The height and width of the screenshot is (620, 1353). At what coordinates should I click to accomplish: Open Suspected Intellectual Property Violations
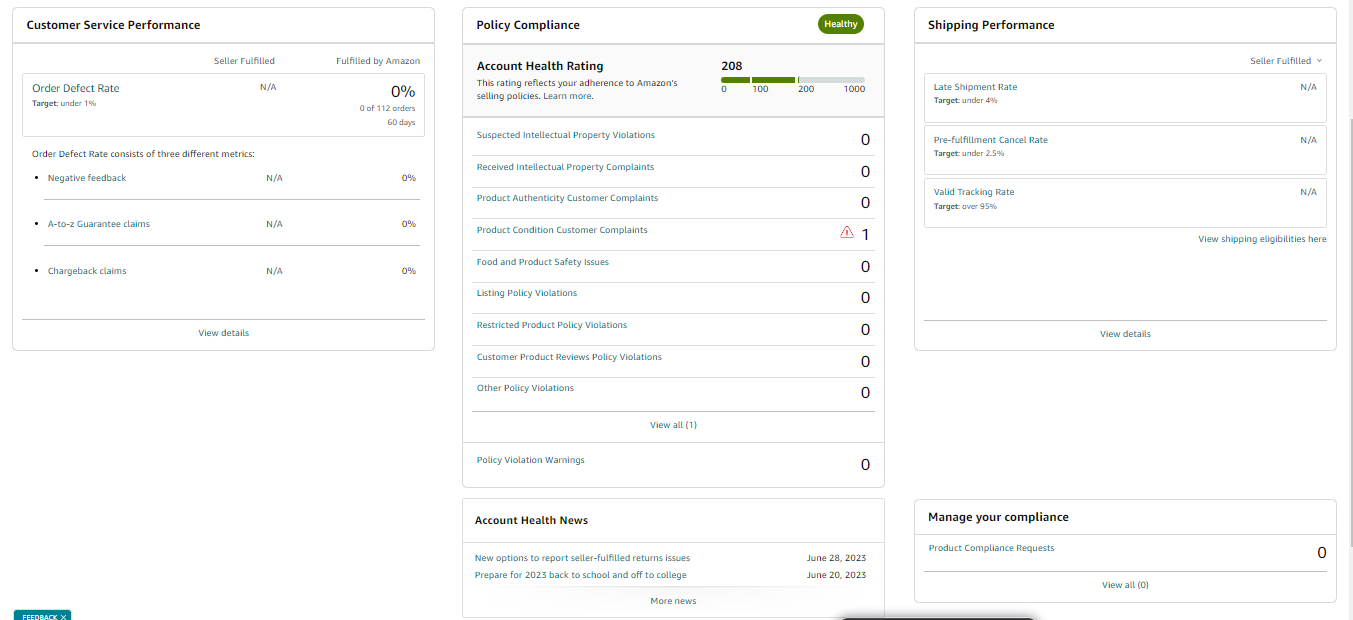pyautogui.click(x=566, y=135)
